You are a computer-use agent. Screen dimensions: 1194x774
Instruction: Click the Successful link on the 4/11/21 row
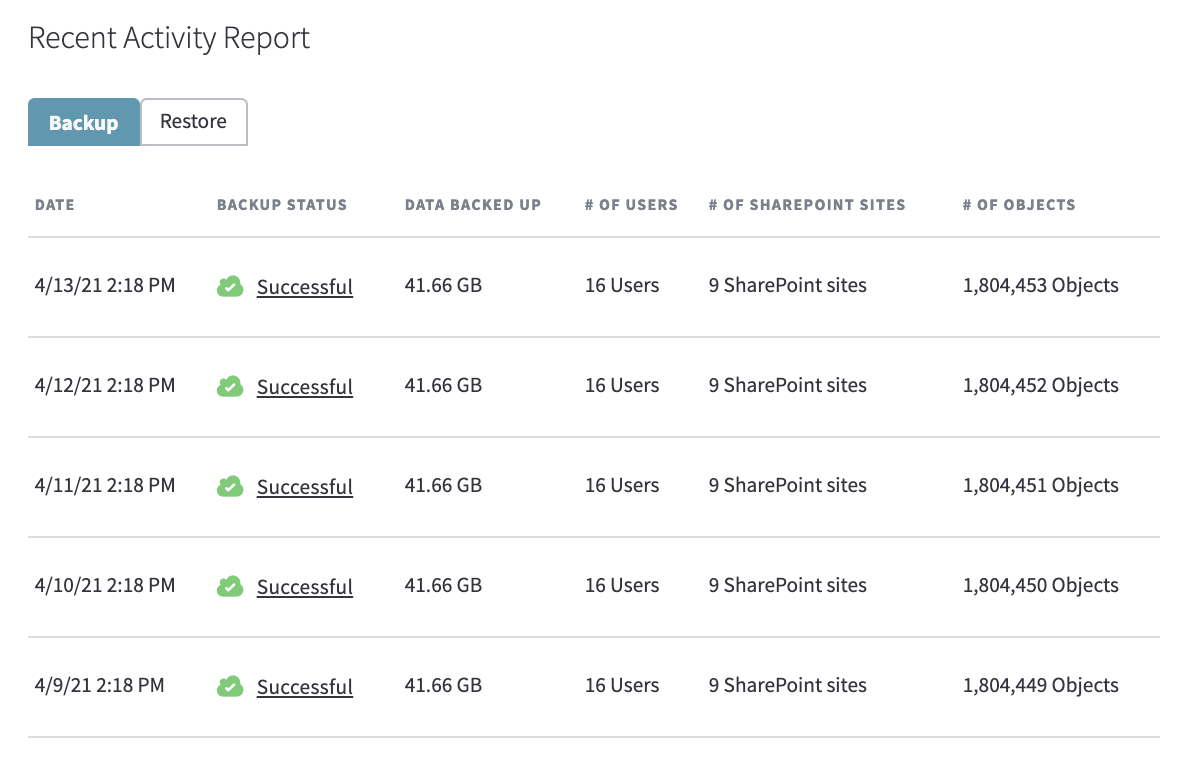tap(305, 486)
